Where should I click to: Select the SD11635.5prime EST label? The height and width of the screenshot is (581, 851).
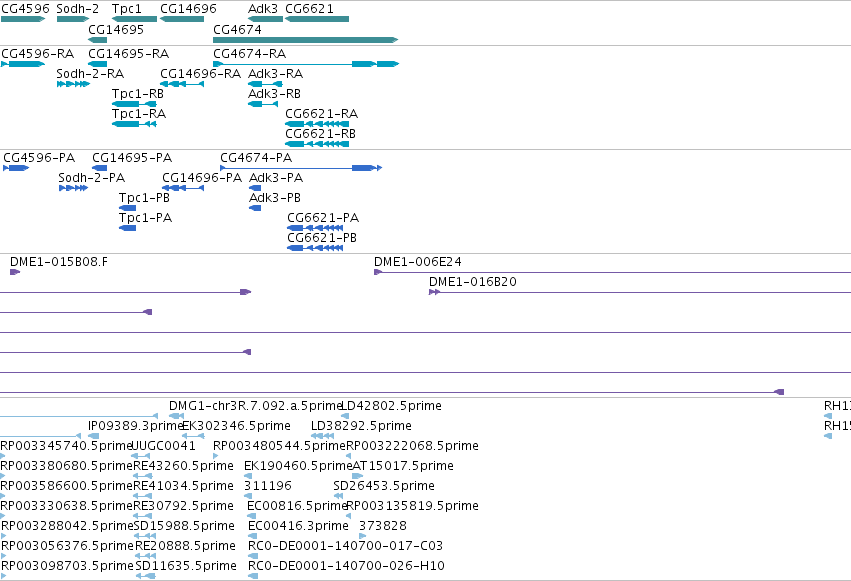click(186, 566)
